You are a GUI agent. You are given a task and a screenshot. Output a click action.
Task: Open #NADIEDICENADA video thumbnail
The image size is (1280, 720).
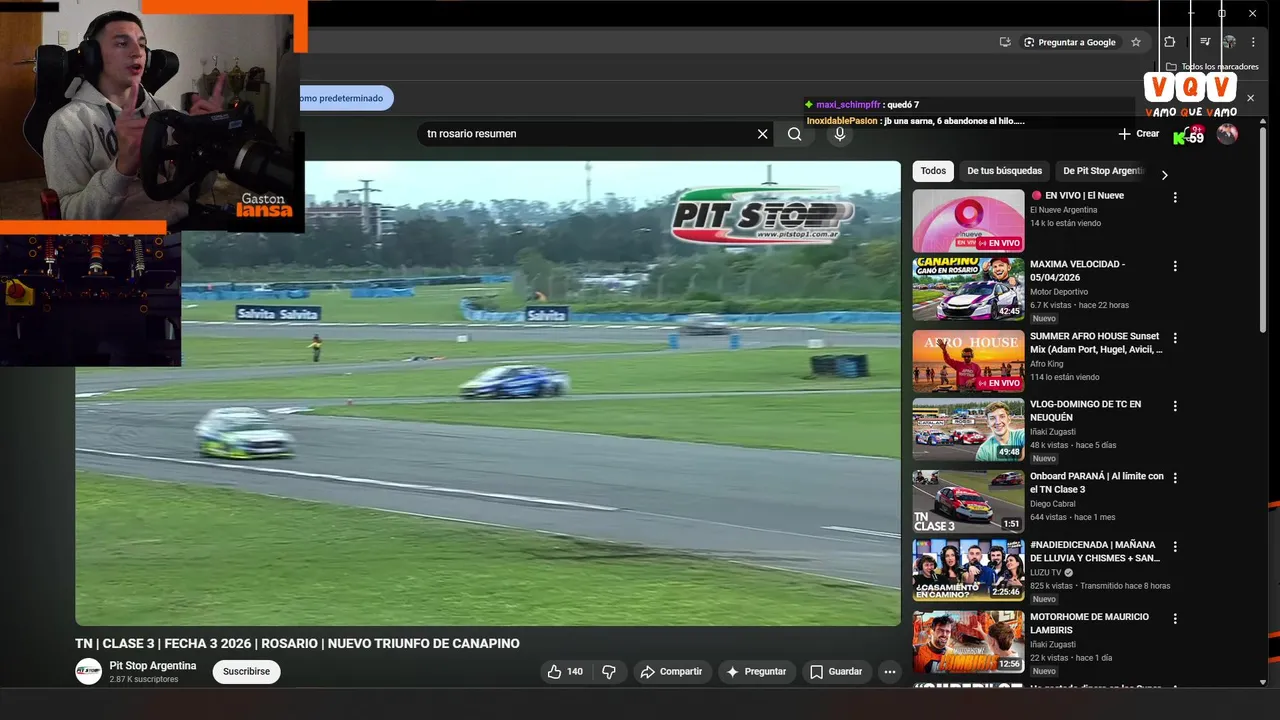968,570
